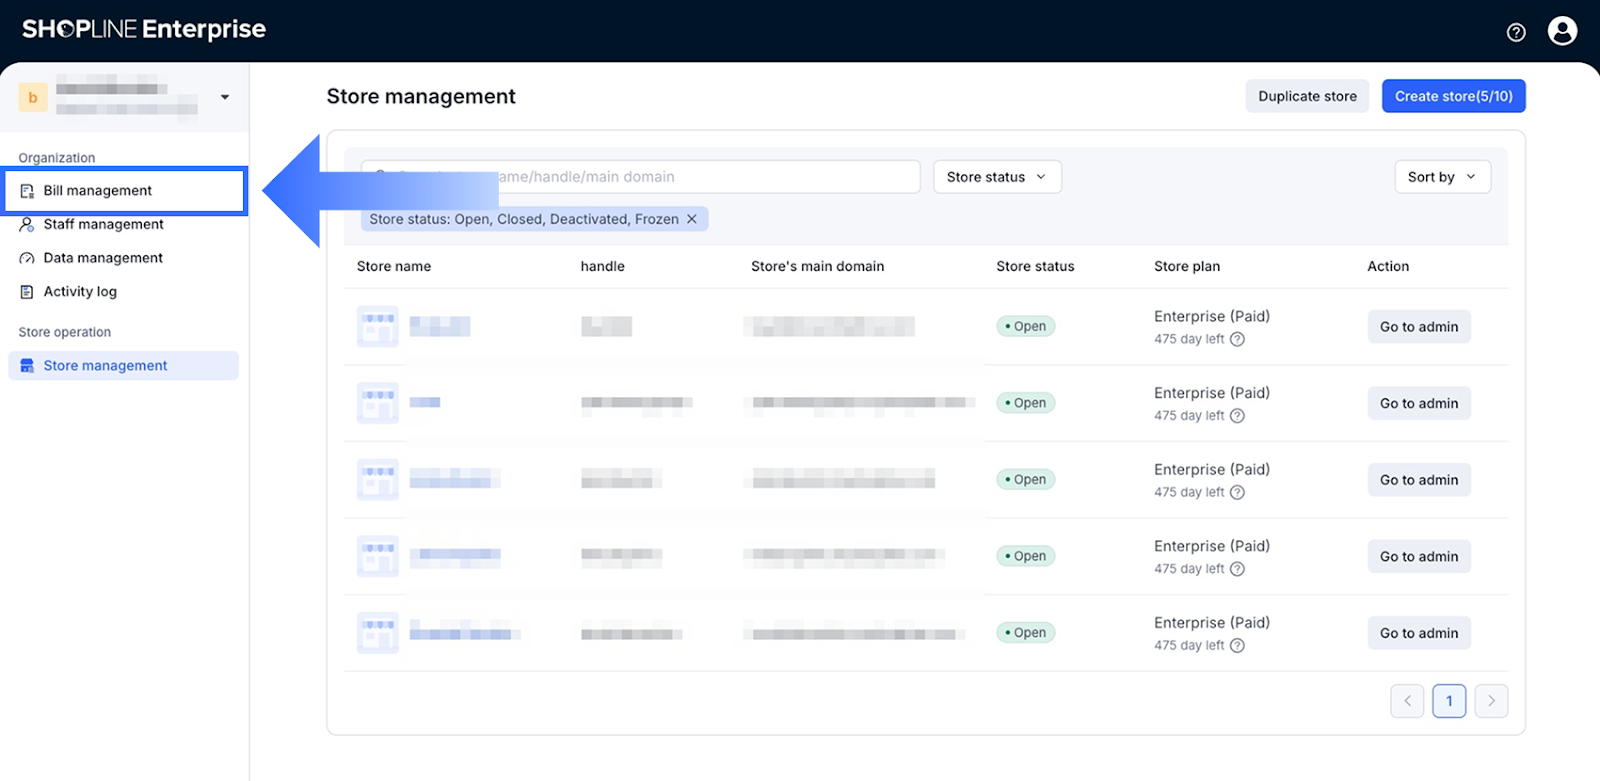Image resolution: width=1600 pixels, height=781 pixels.
Task: Open the user account avatar icon
Action: click(1562, 31)
